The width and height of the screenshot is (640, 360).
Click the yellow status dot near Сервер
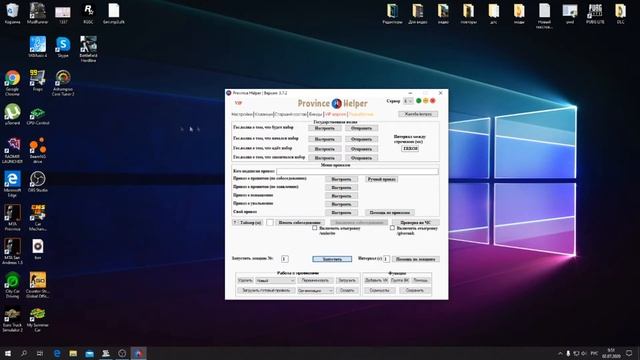425,101
